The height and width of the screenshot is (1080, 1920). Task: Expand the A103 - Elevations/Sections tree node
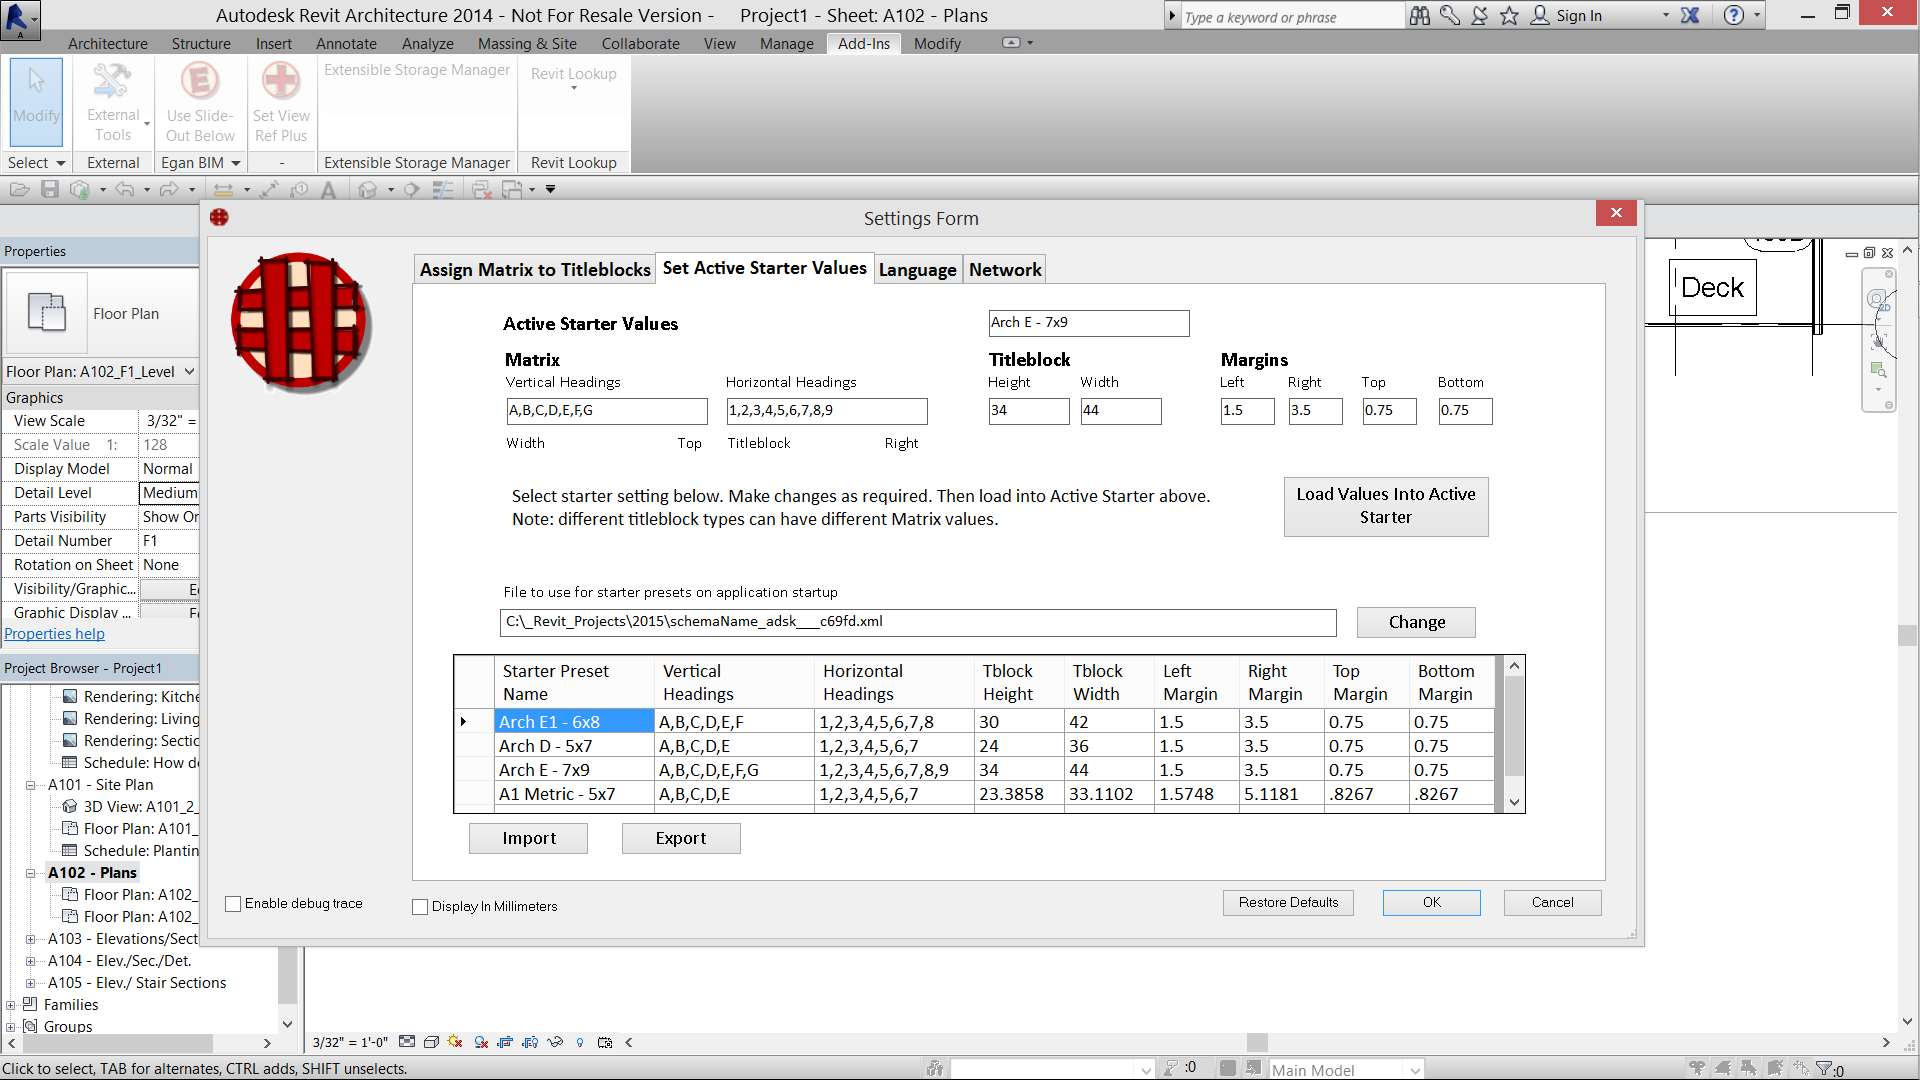[x=30, y=939]
